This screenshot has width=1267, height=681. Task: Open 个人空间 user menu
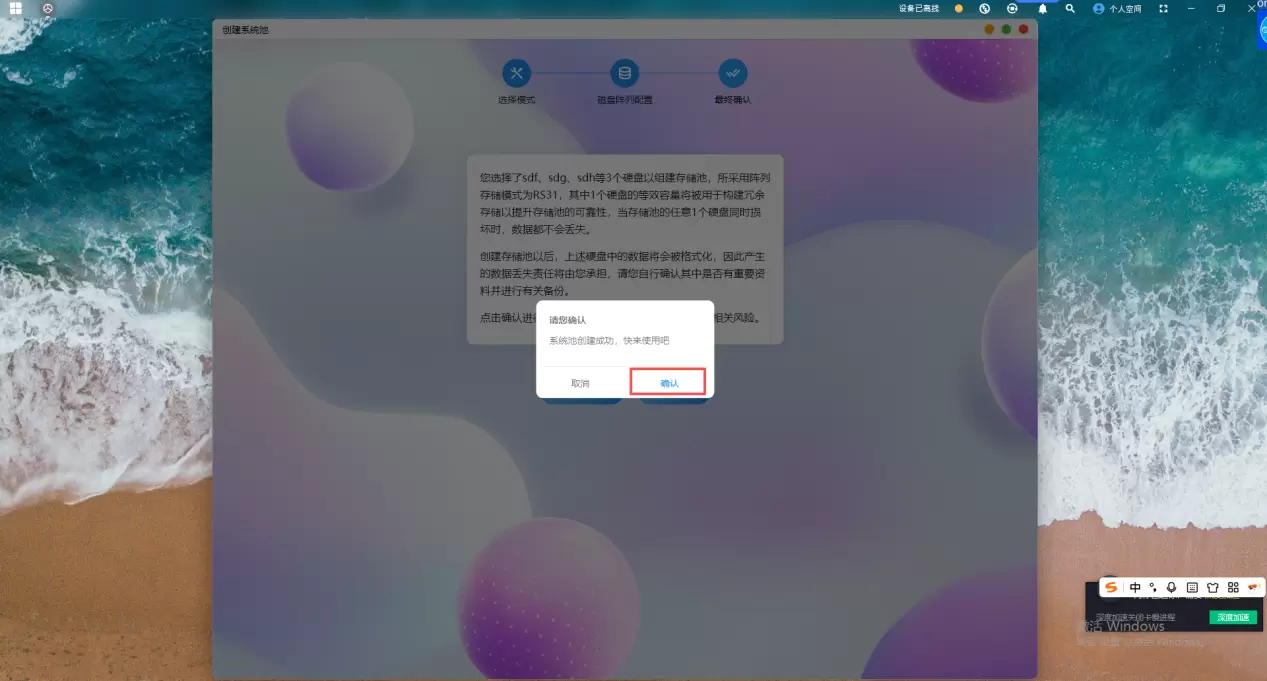[1118, 8]
